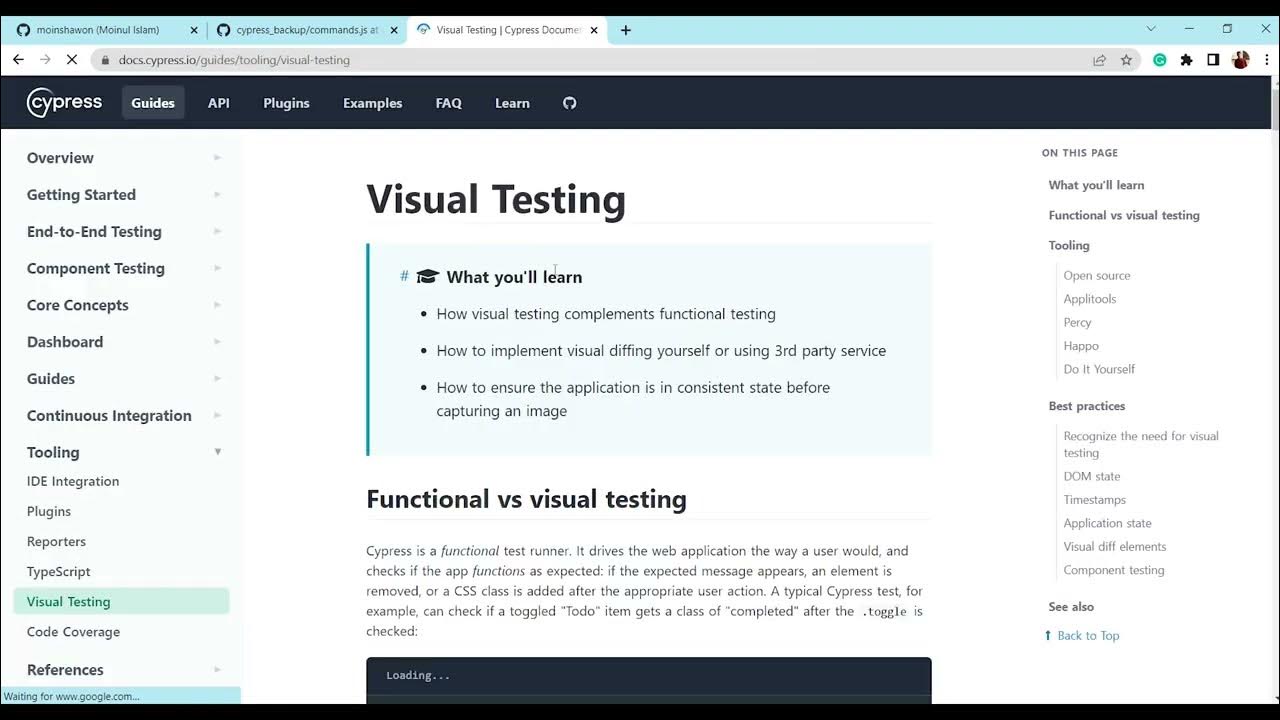
Task: Click Back to Top link
Action: coord(1082,635)
